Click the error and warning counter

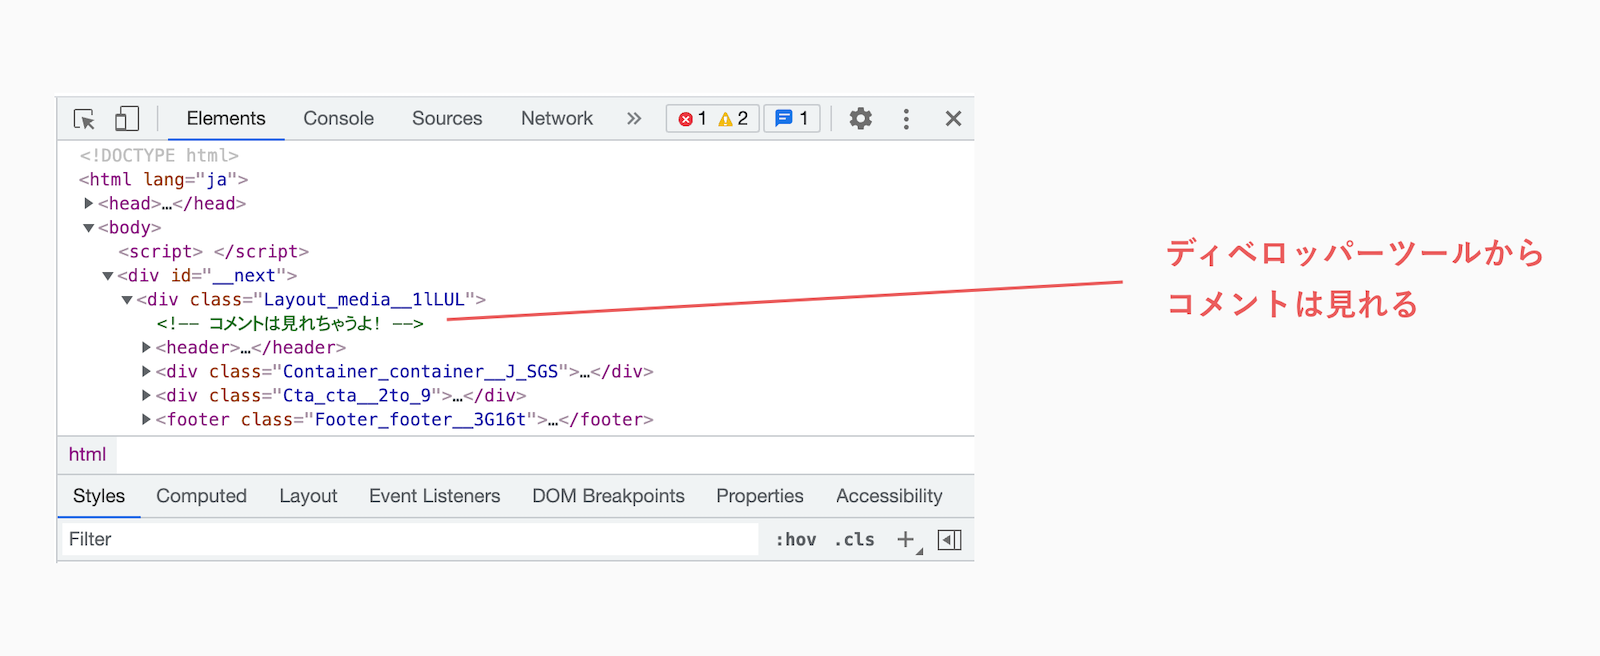pos(713,118)
